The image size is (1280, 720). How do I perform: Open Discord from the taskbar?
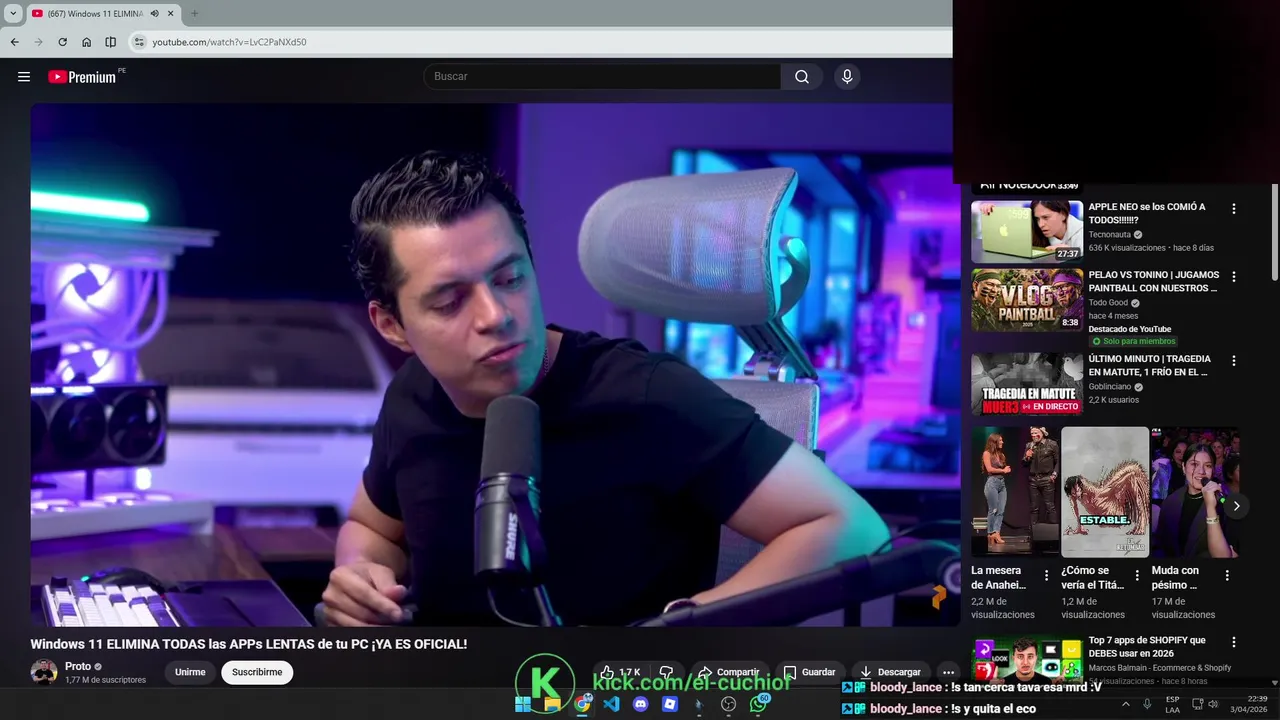coord(641,704)
